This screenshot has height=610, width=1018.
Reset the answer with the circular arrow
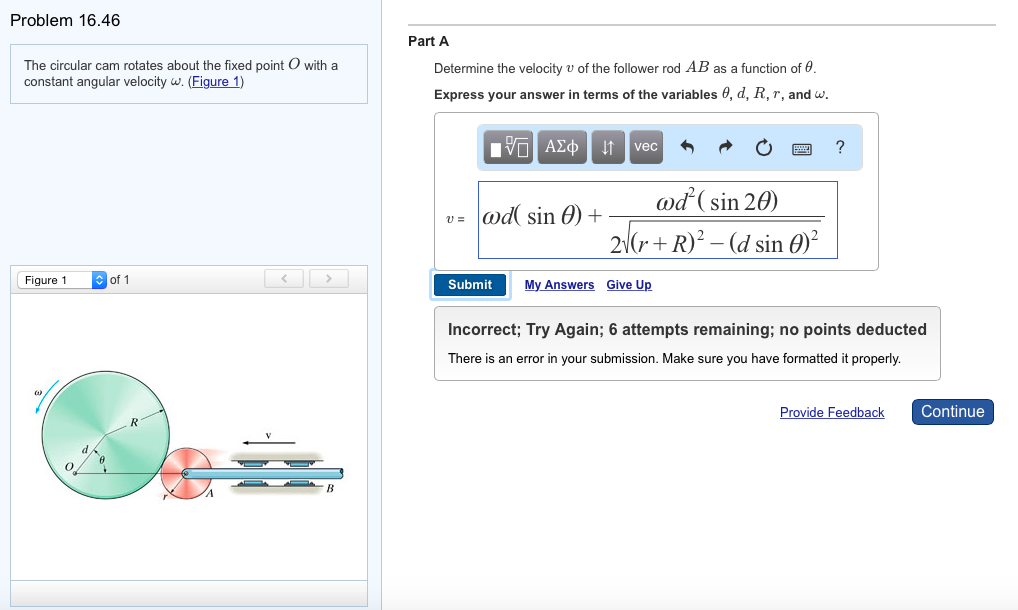[x=764, y=148]
